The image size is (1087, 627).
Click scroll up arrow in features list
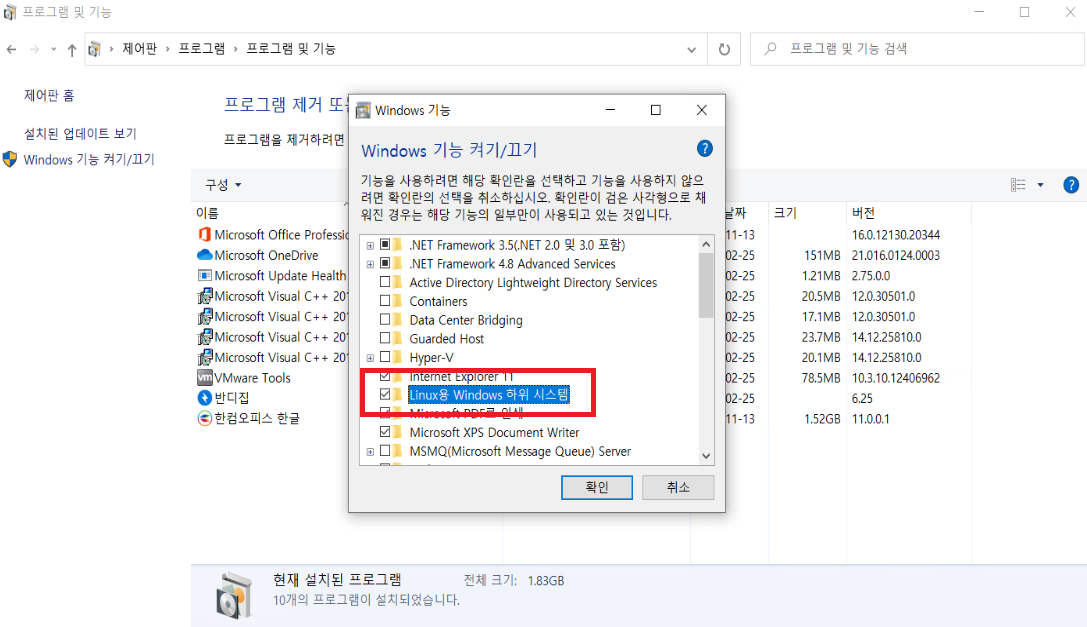tap(706, 244)
